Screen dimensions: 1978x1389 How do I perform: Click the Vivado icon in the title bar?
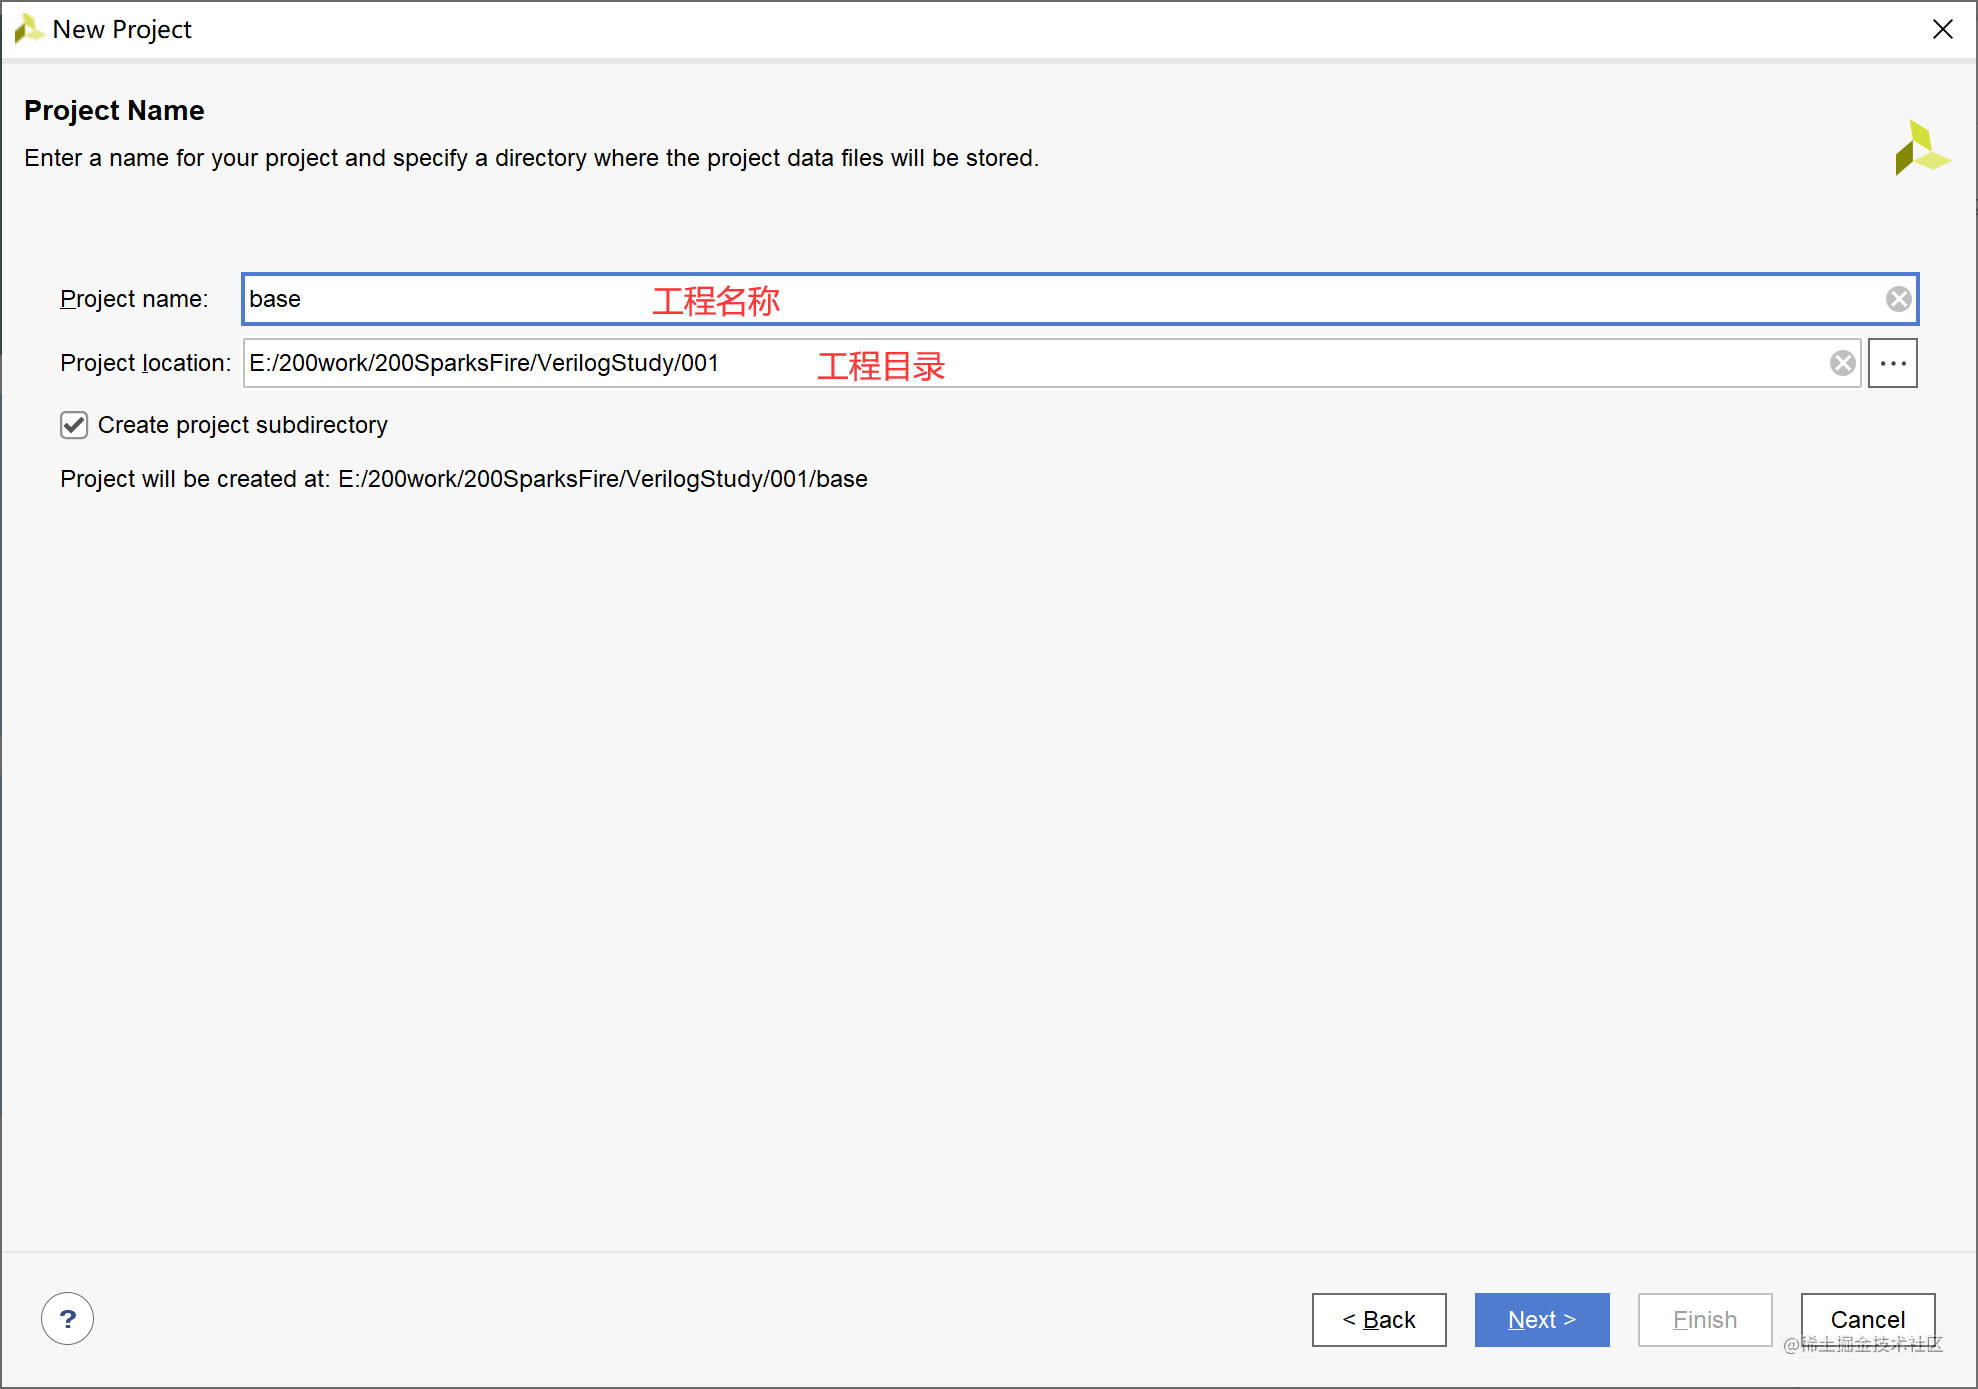[x=28, y=29]
